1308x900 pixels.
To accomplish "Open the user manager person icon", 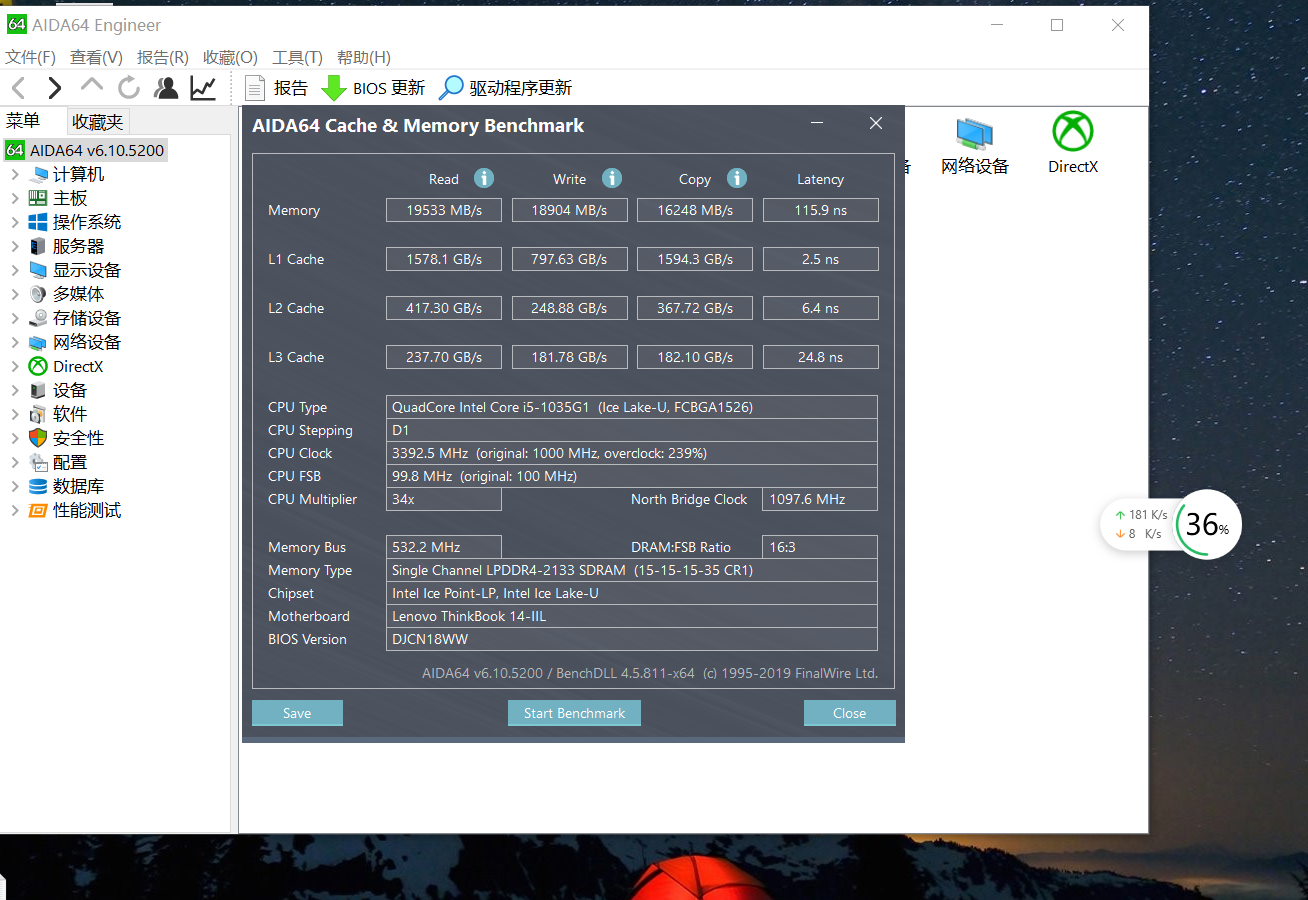I will (166, 88).
